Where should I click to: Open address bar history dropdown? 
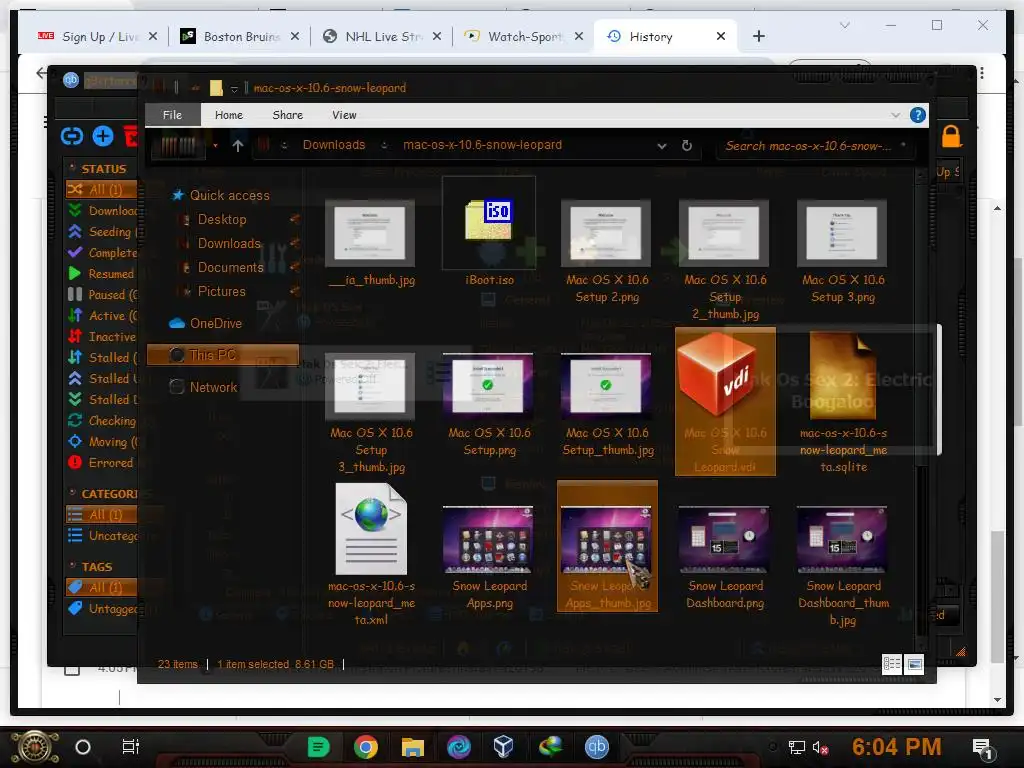coord(662,146)
